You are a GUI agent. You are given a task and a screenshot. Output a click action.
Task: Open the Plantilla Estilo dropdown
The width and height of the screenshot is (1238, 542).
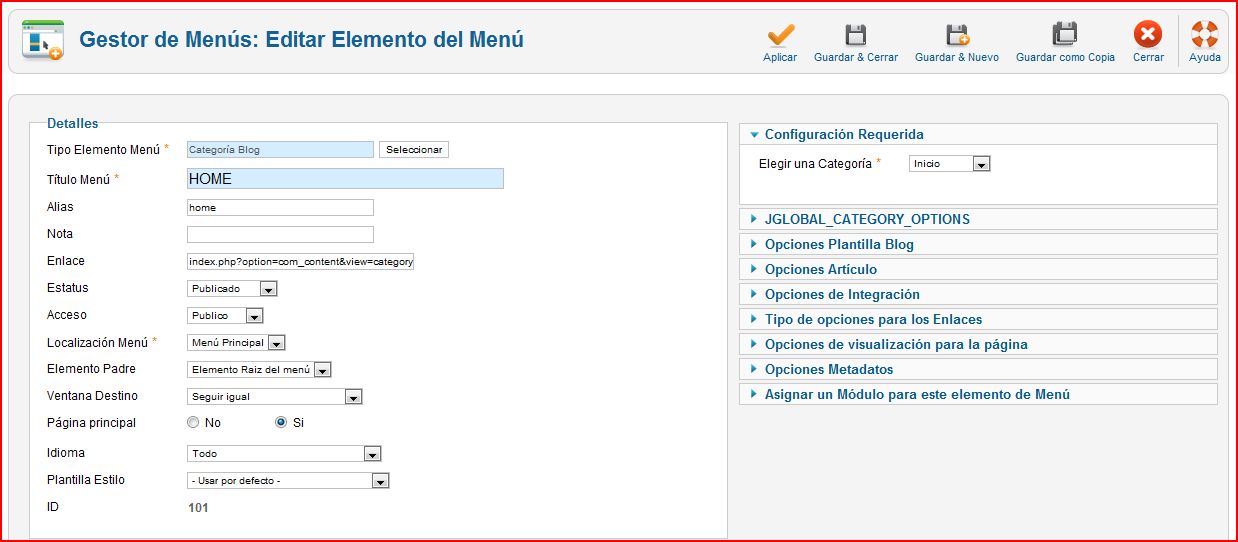click(x=288, y=481)
